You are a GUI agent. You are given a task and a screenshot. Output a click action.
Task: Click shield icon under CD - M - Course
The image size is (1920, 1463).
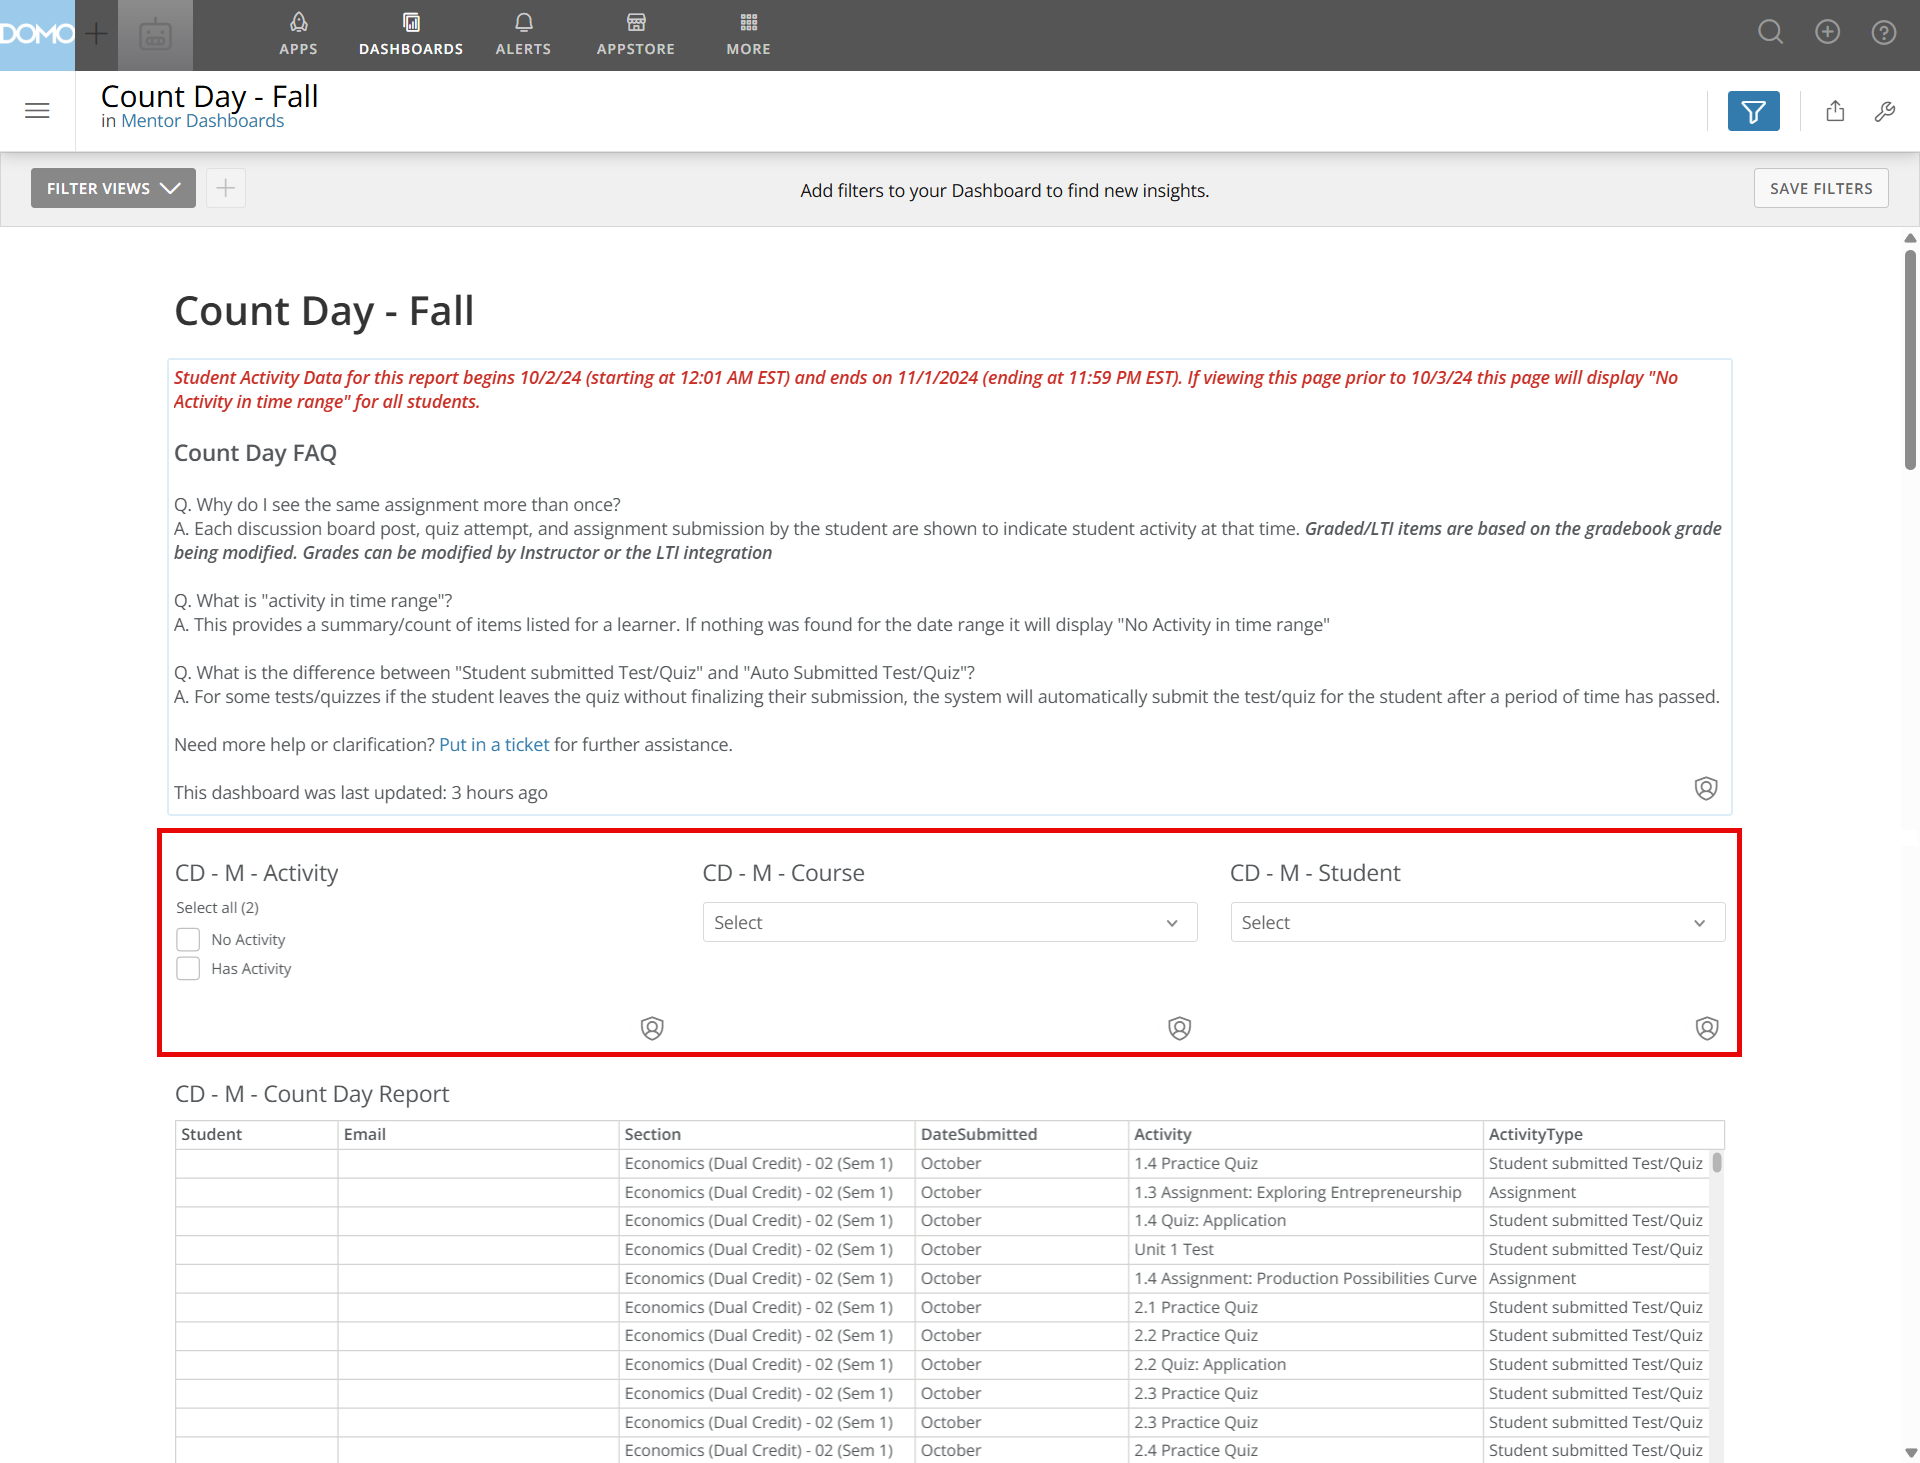pyautogui.click(x=1179, y=1028)
